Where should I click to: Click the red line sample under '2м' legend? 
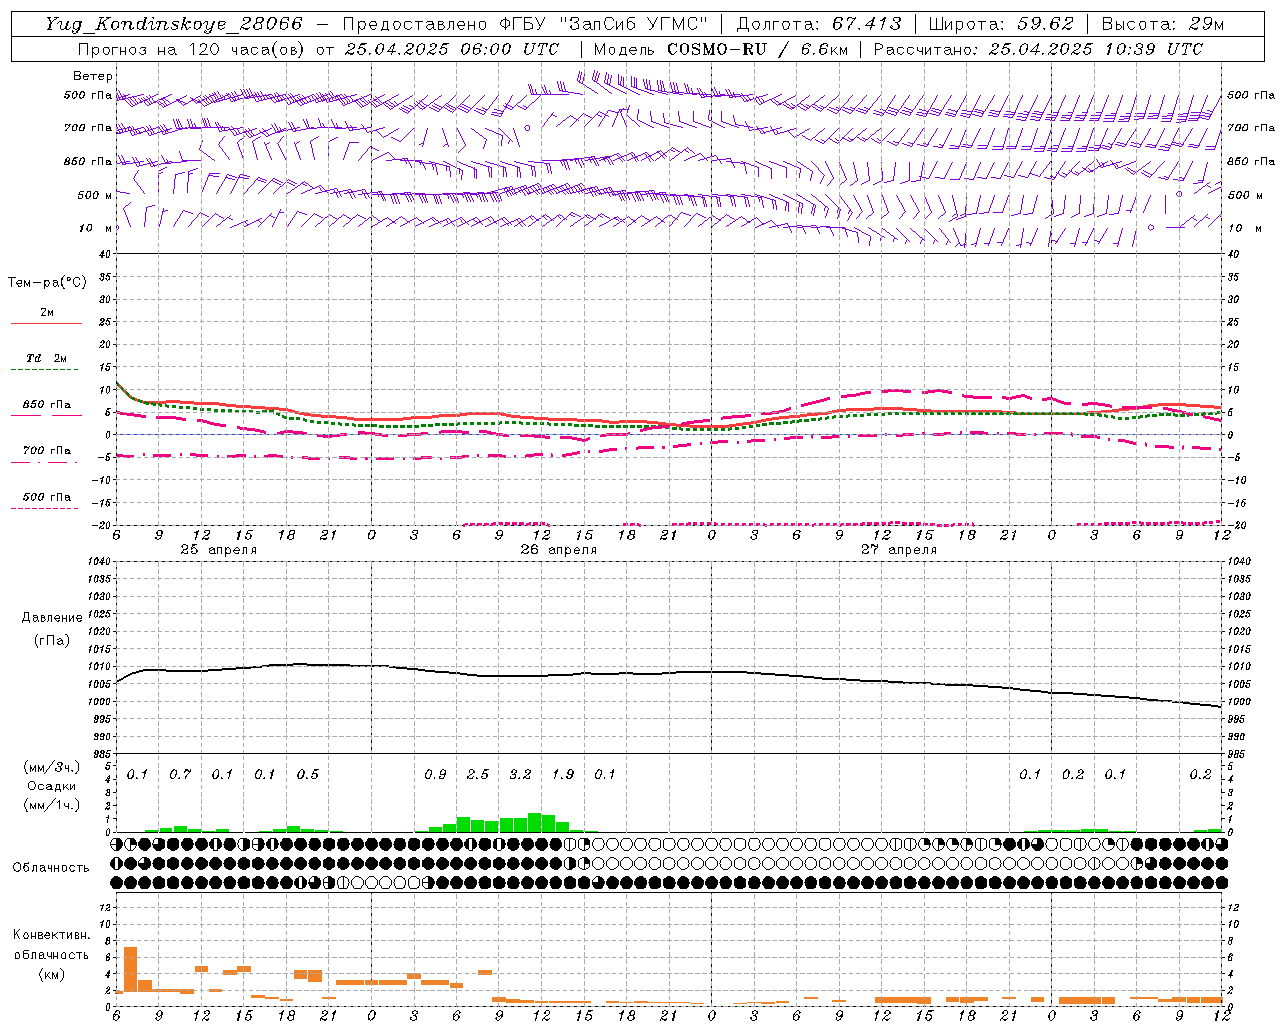[x=46, y=324]
